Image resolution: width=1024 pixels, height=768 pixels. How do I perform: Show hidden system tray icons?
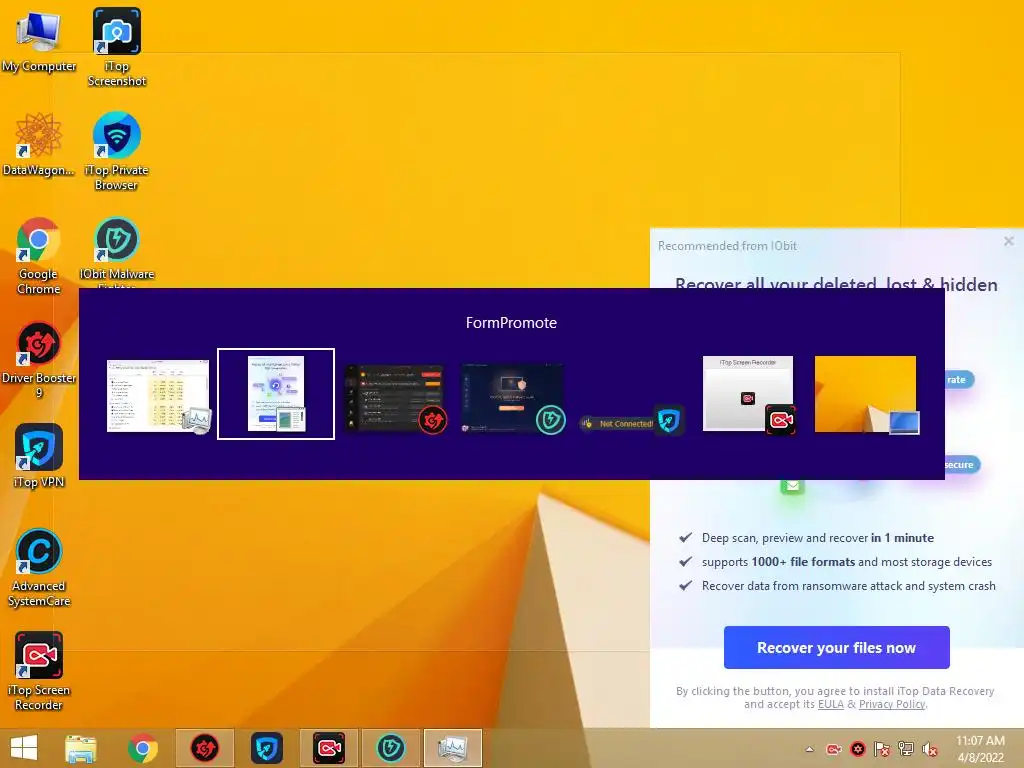point(810,749)
